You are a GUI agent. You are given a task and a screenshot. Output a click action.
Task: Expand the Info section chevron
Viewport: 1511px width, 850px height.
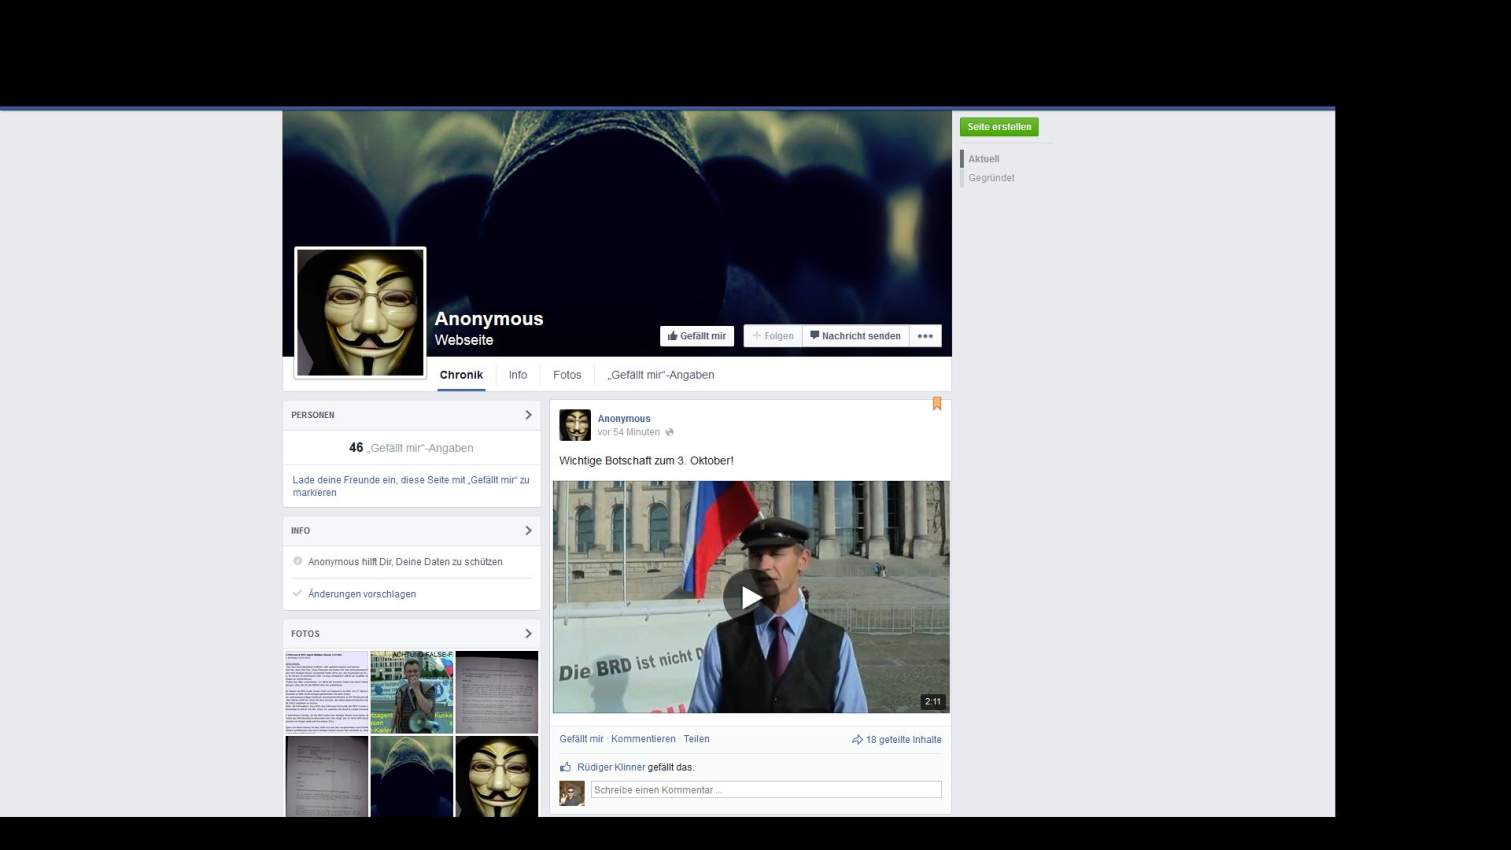[x=528, y=531]
